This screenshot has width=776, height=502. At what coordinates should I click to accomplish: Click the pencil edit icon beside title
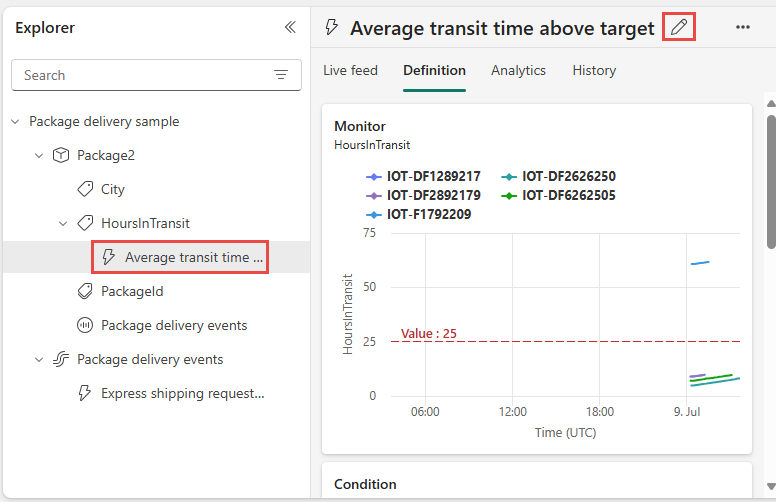[679, 27]
